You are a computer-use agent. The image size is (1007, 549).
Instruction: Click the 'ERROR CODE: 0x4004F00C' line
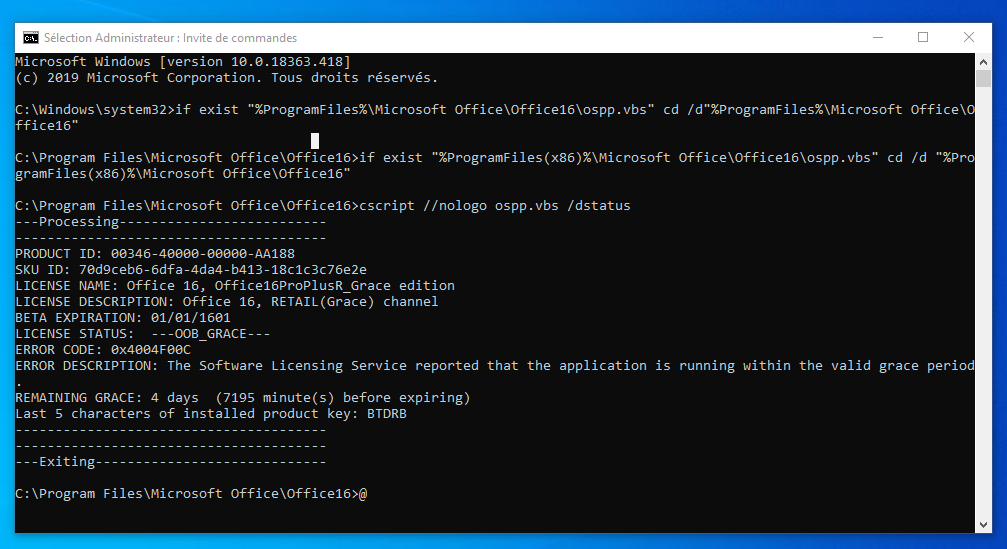(103, 350)
